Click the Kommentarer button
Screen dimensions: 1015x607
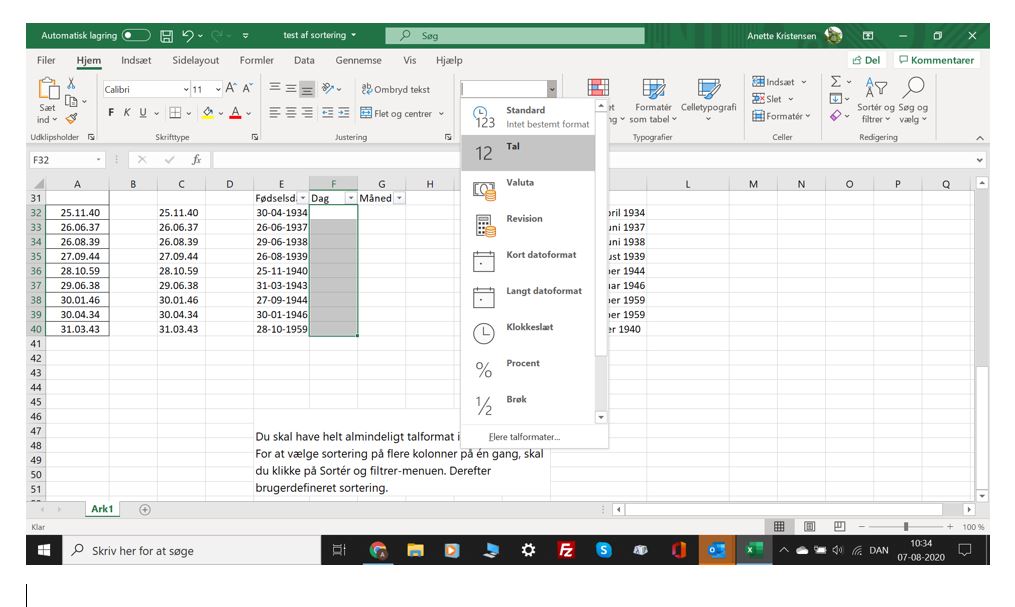pos(936,60)
